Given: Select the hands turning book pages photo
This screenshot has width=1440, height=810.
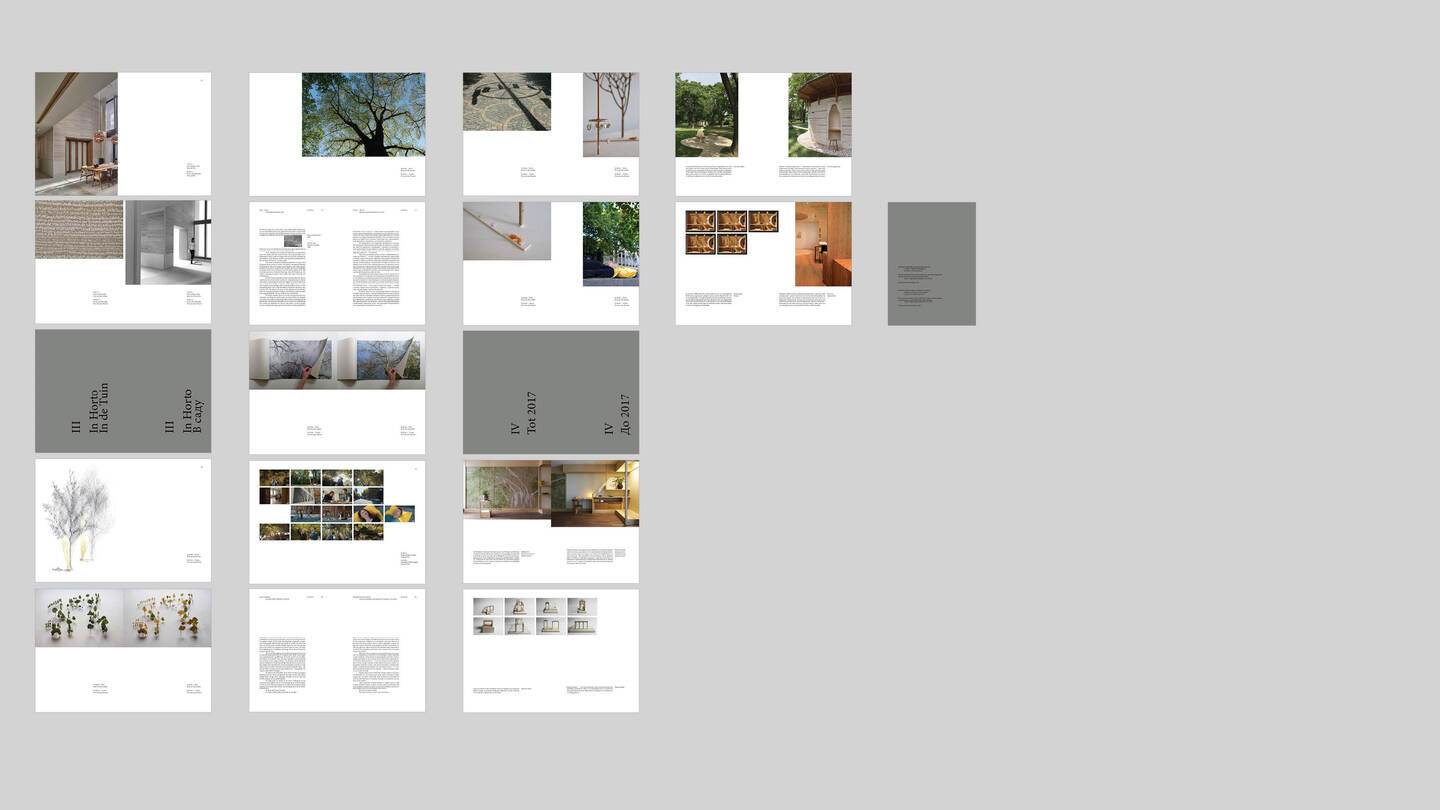Looking at the screenshot, I should (337, 363).
